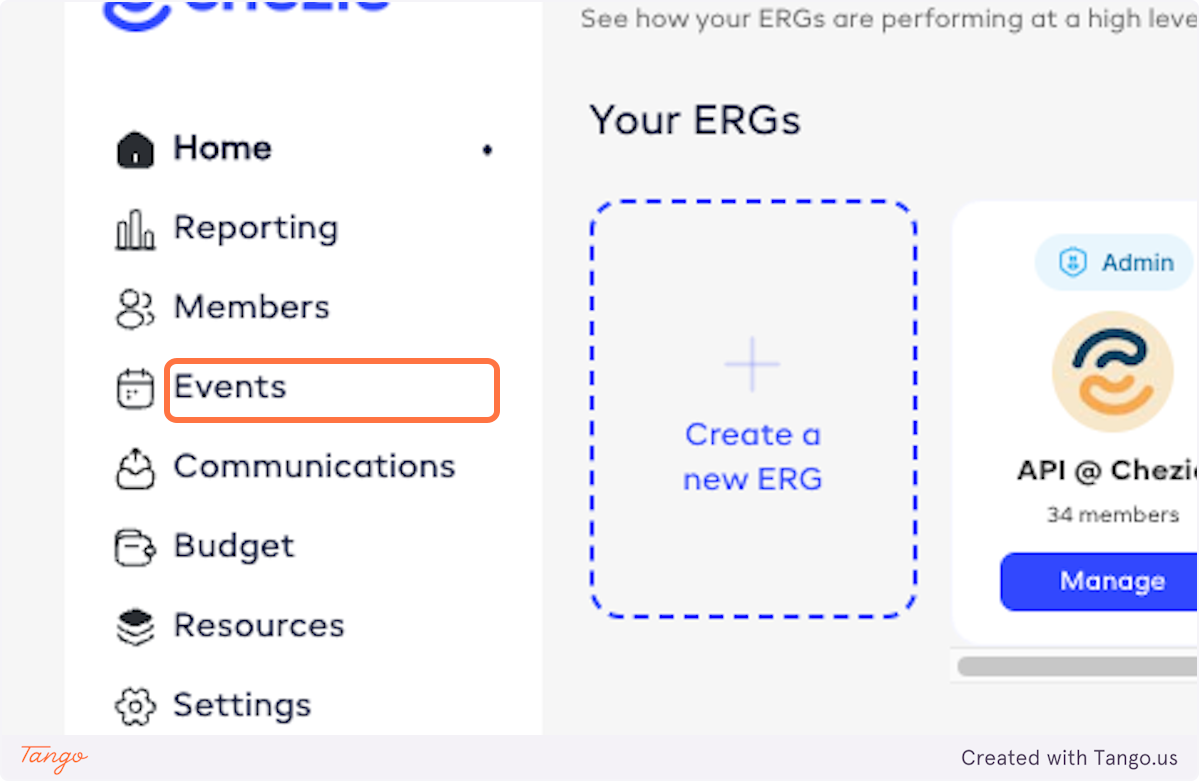Click the Admin shield badge icon

pos(1072,263)
